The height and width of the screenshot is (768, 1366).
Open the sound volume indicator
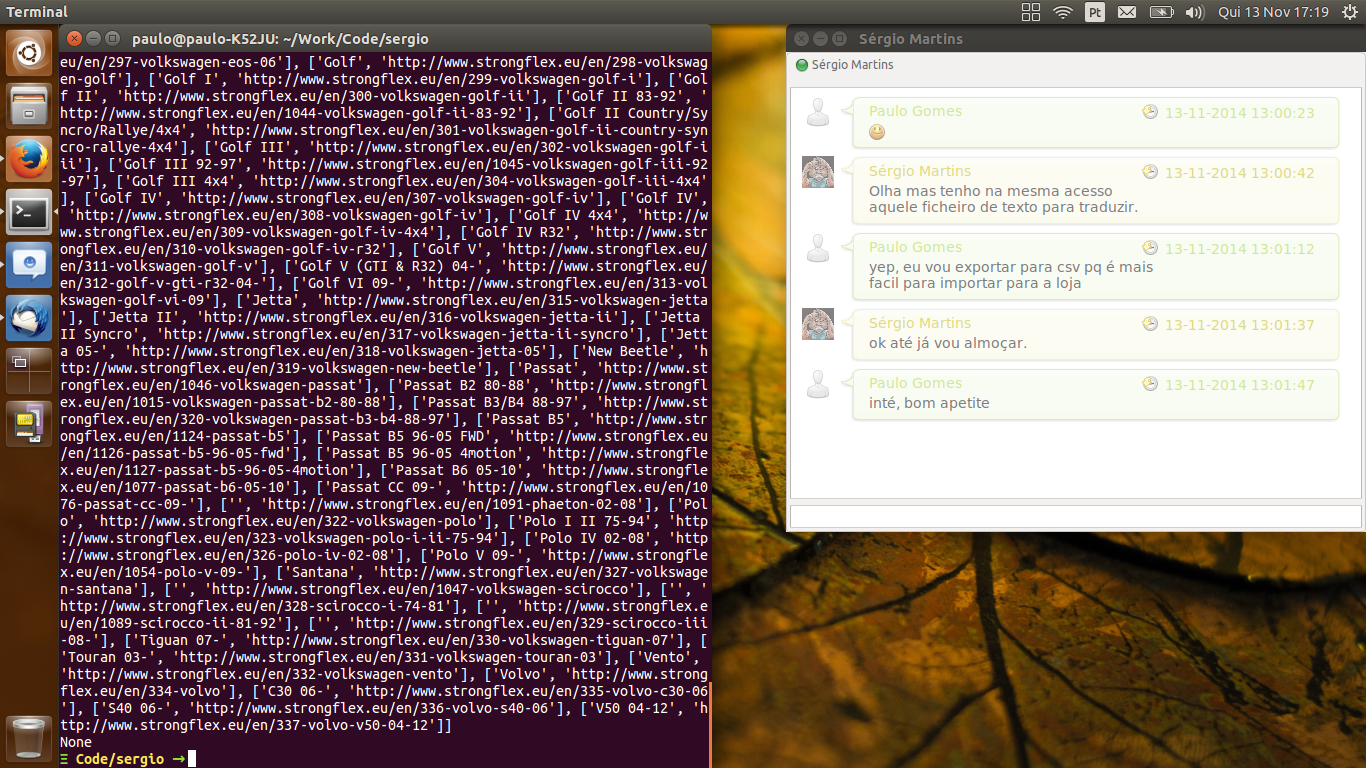[x=1194, y=12]
